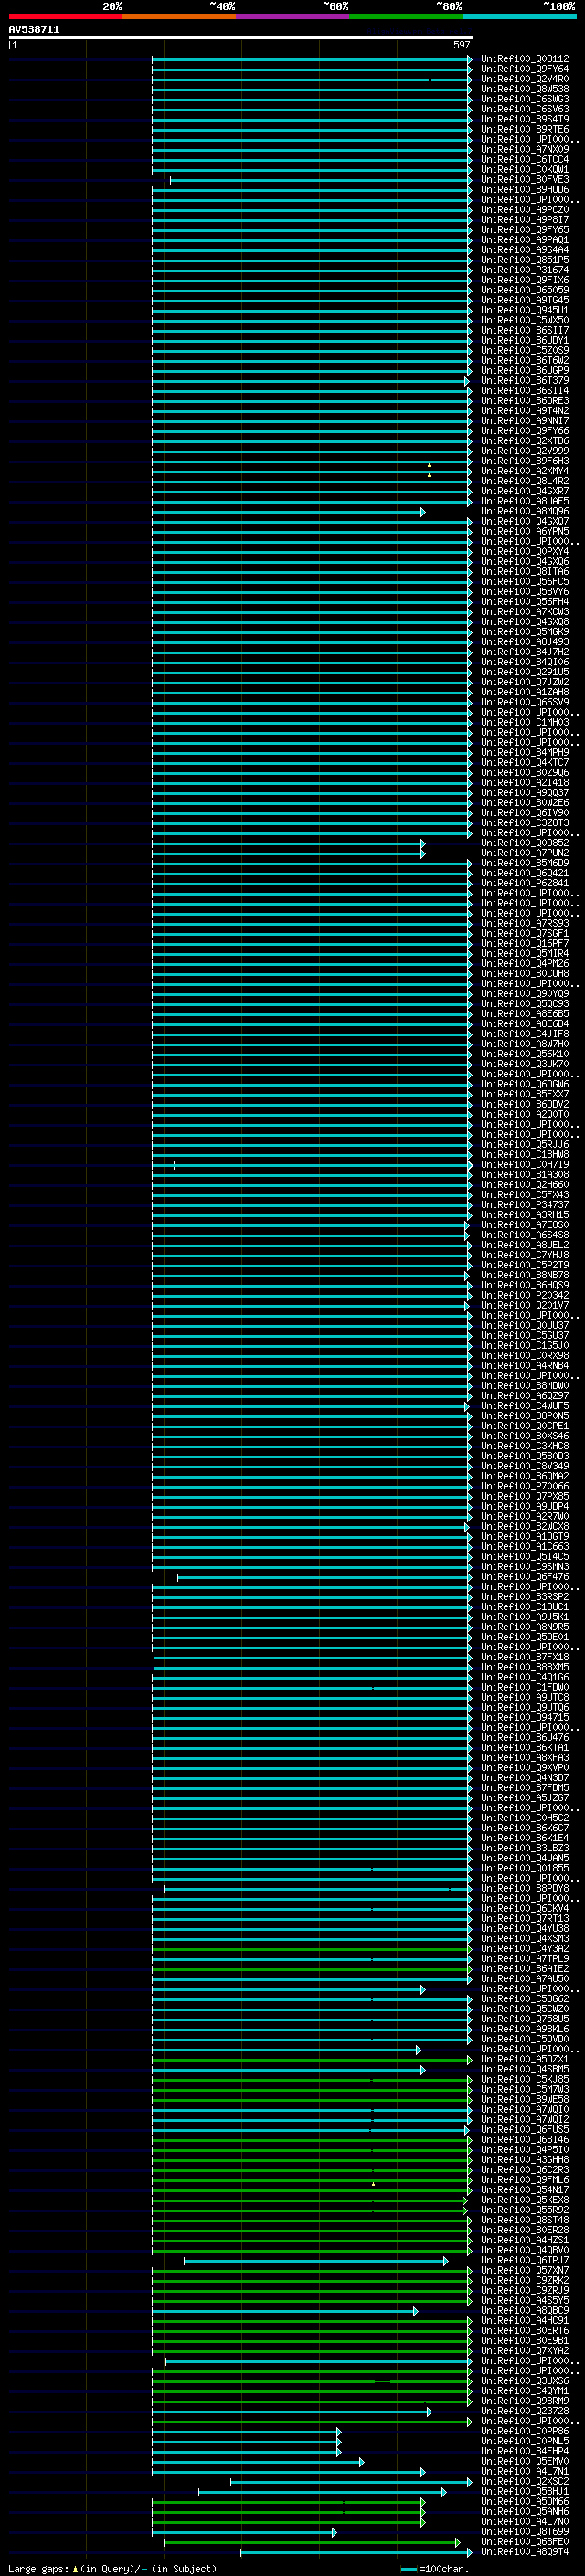Open hit UniRef100_Q9FY64
This screenshot has height=2576, width=585.
coord(525,69)
